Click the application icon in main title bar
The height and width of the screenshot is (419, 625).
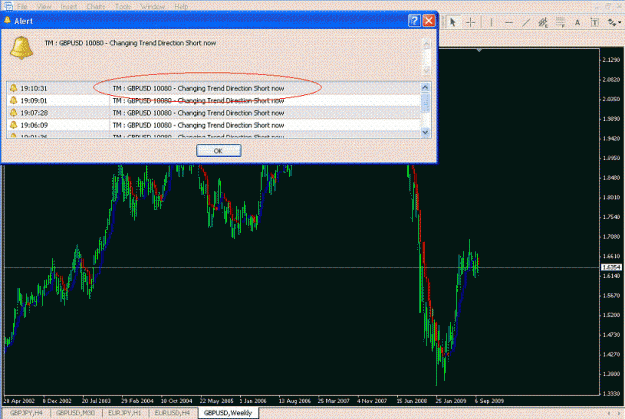point(7,6)
